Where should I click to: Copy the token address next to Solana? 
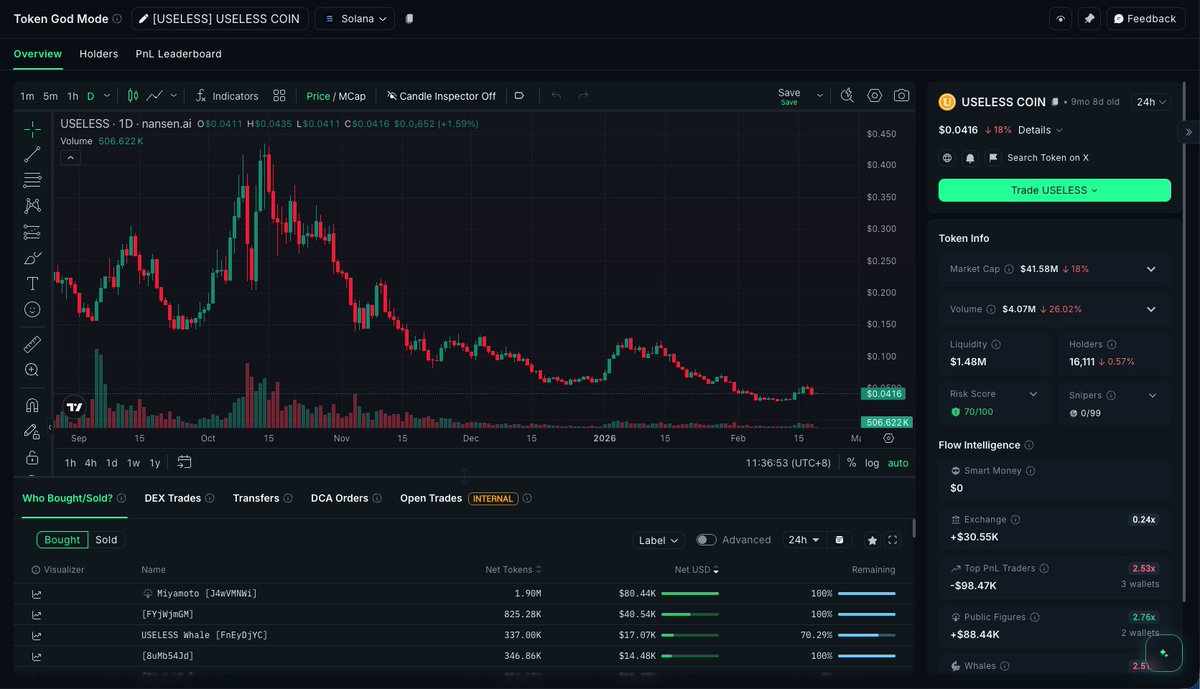pyautogui.click(x=409, y=19)
